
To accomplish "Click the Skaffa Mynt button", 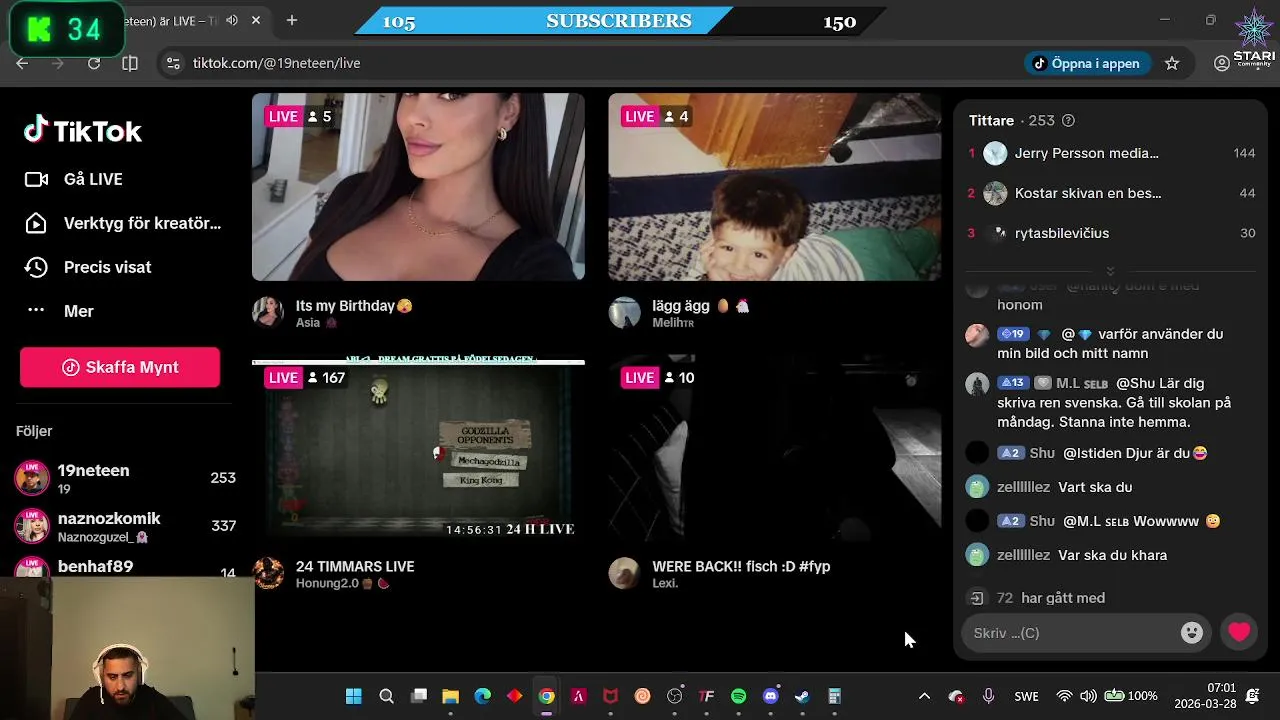I will (x=120, y=367).
